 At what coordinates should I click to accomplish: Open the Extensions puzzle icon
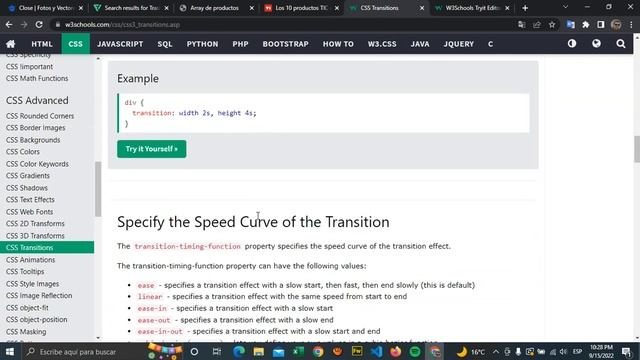tap(586, 24)
